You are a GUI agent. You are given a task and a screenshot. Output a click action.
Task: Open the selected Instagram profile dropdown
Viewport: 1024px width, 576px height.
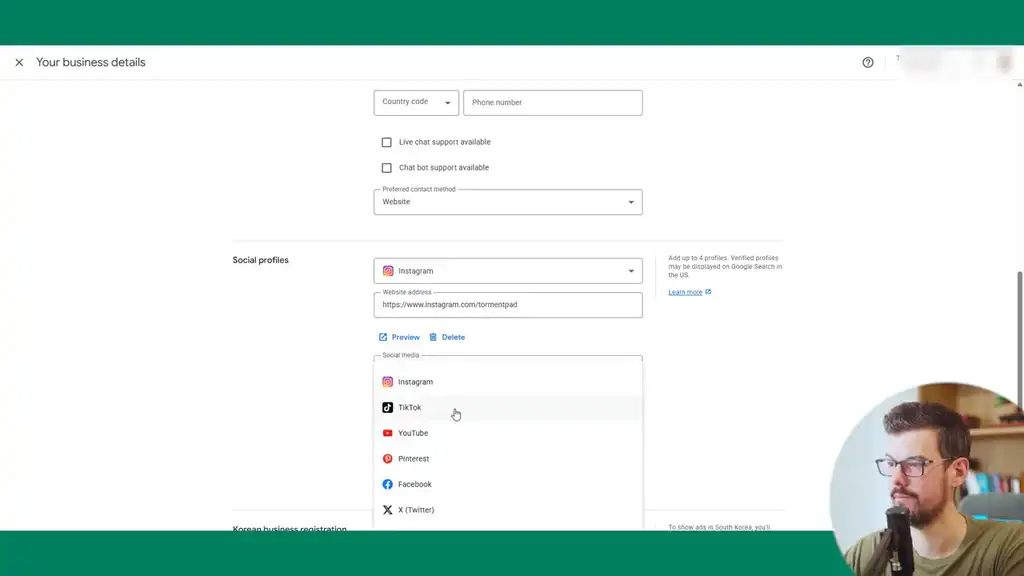point(508,271)
